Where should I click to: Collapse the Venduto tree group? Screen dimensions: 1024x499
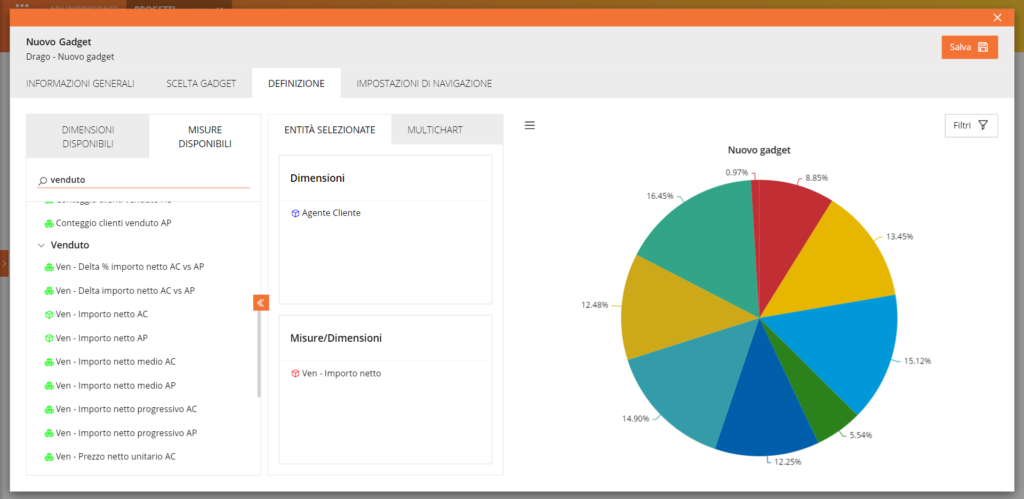pyautogui.click(x=41, y=245)
